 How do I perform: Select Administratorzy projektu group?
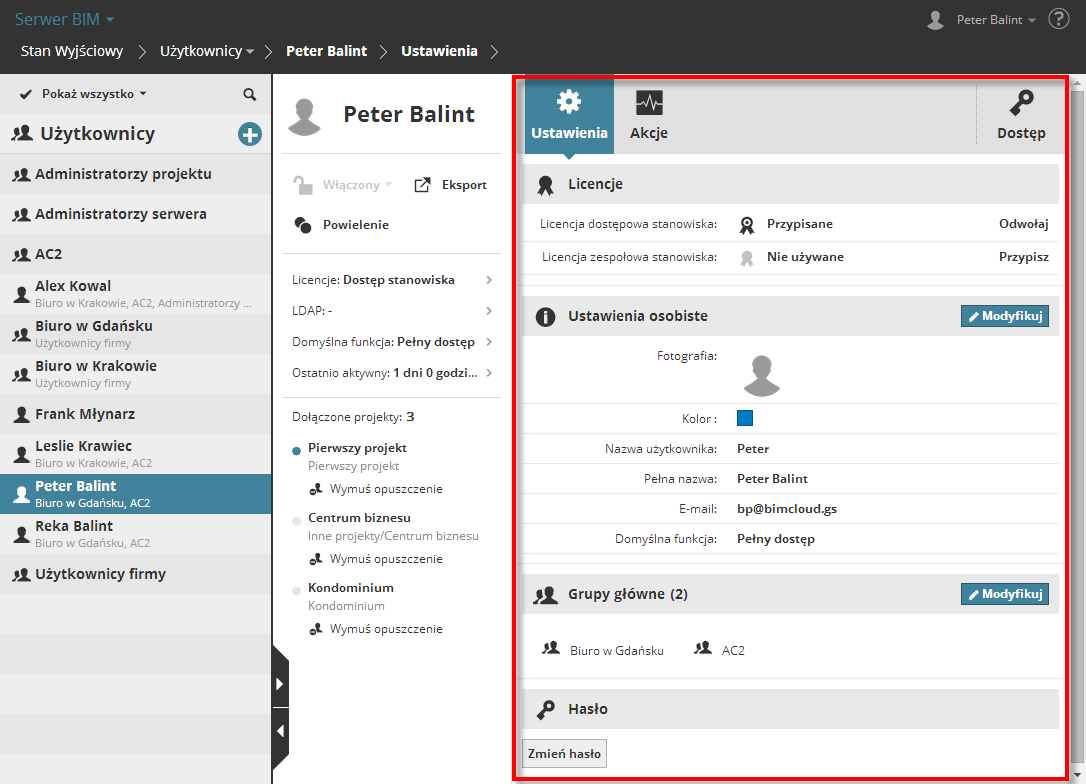pyautogui.click(x=136, y=174)
